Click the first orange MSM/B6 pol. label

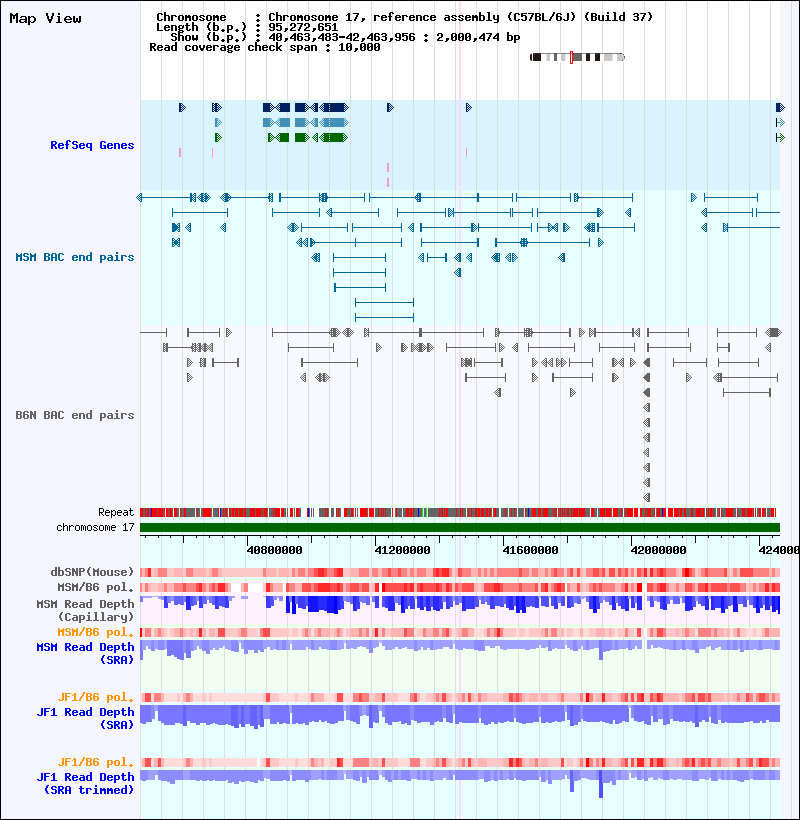tap(96, 632)
